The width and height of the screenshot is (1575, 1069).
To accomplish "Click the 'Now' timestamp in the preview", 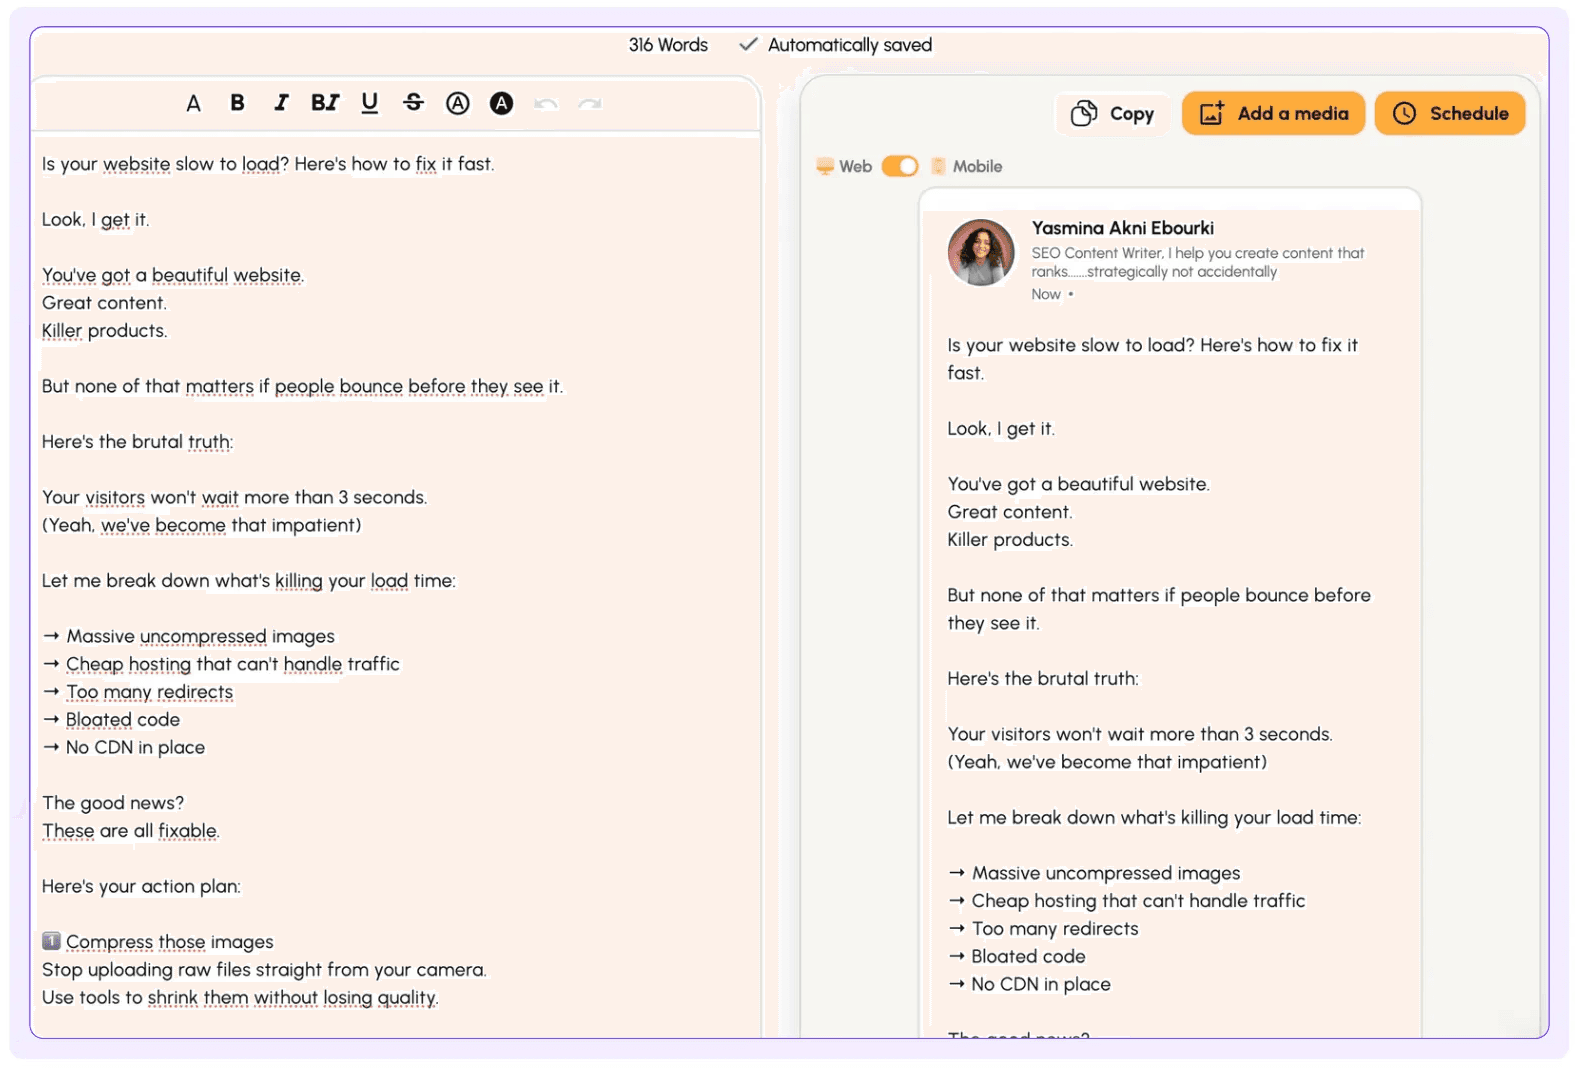I will pos(1046,294).
